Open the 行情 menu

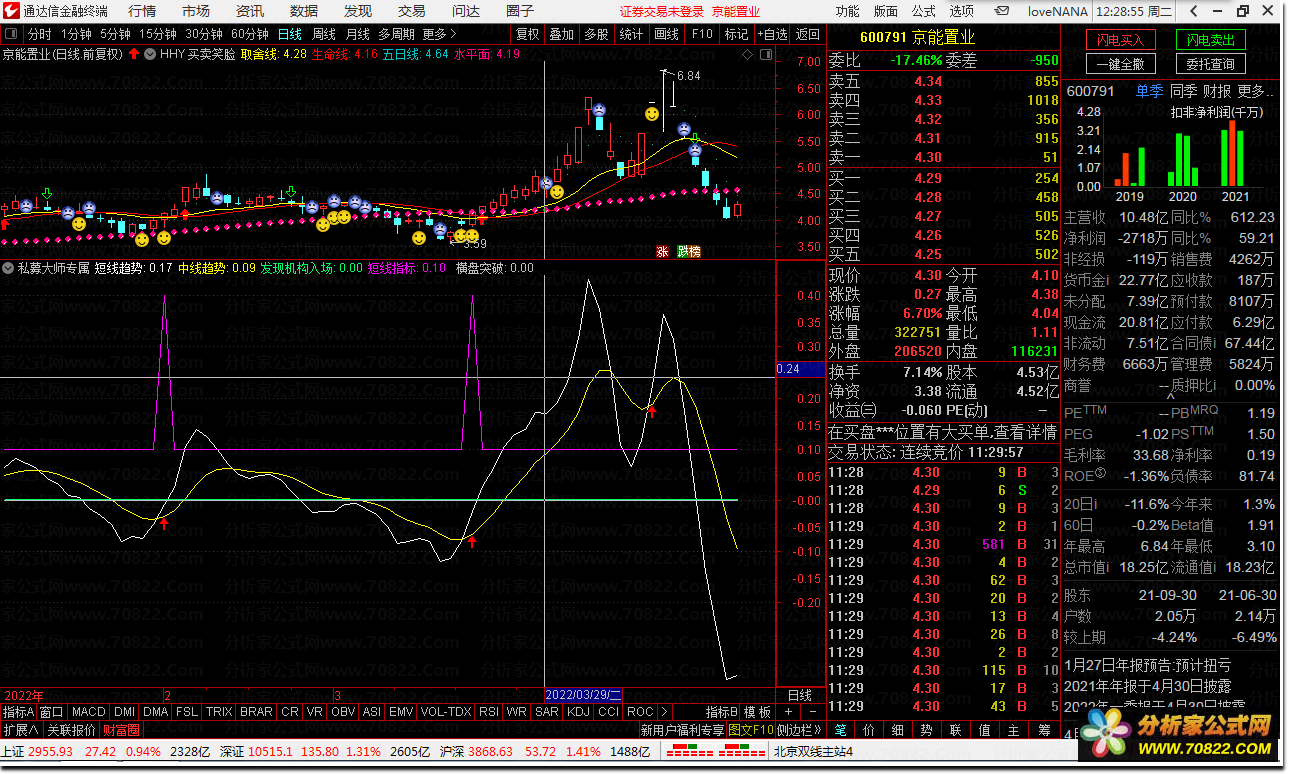[142, 11]
